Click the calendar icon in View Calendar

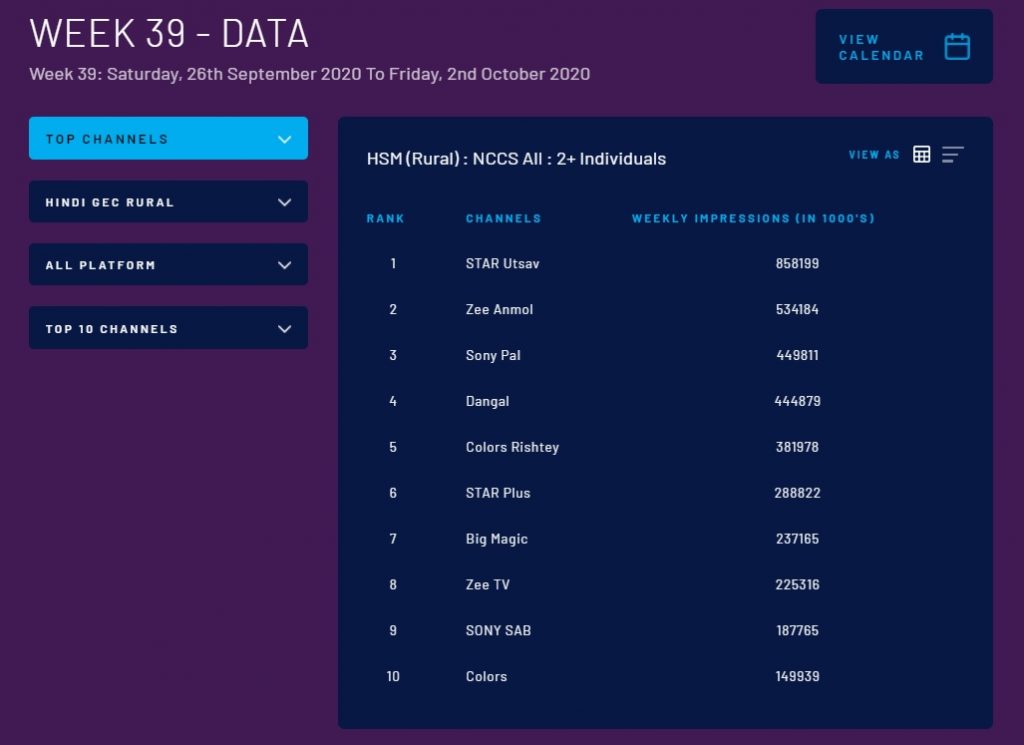[957, 47]
